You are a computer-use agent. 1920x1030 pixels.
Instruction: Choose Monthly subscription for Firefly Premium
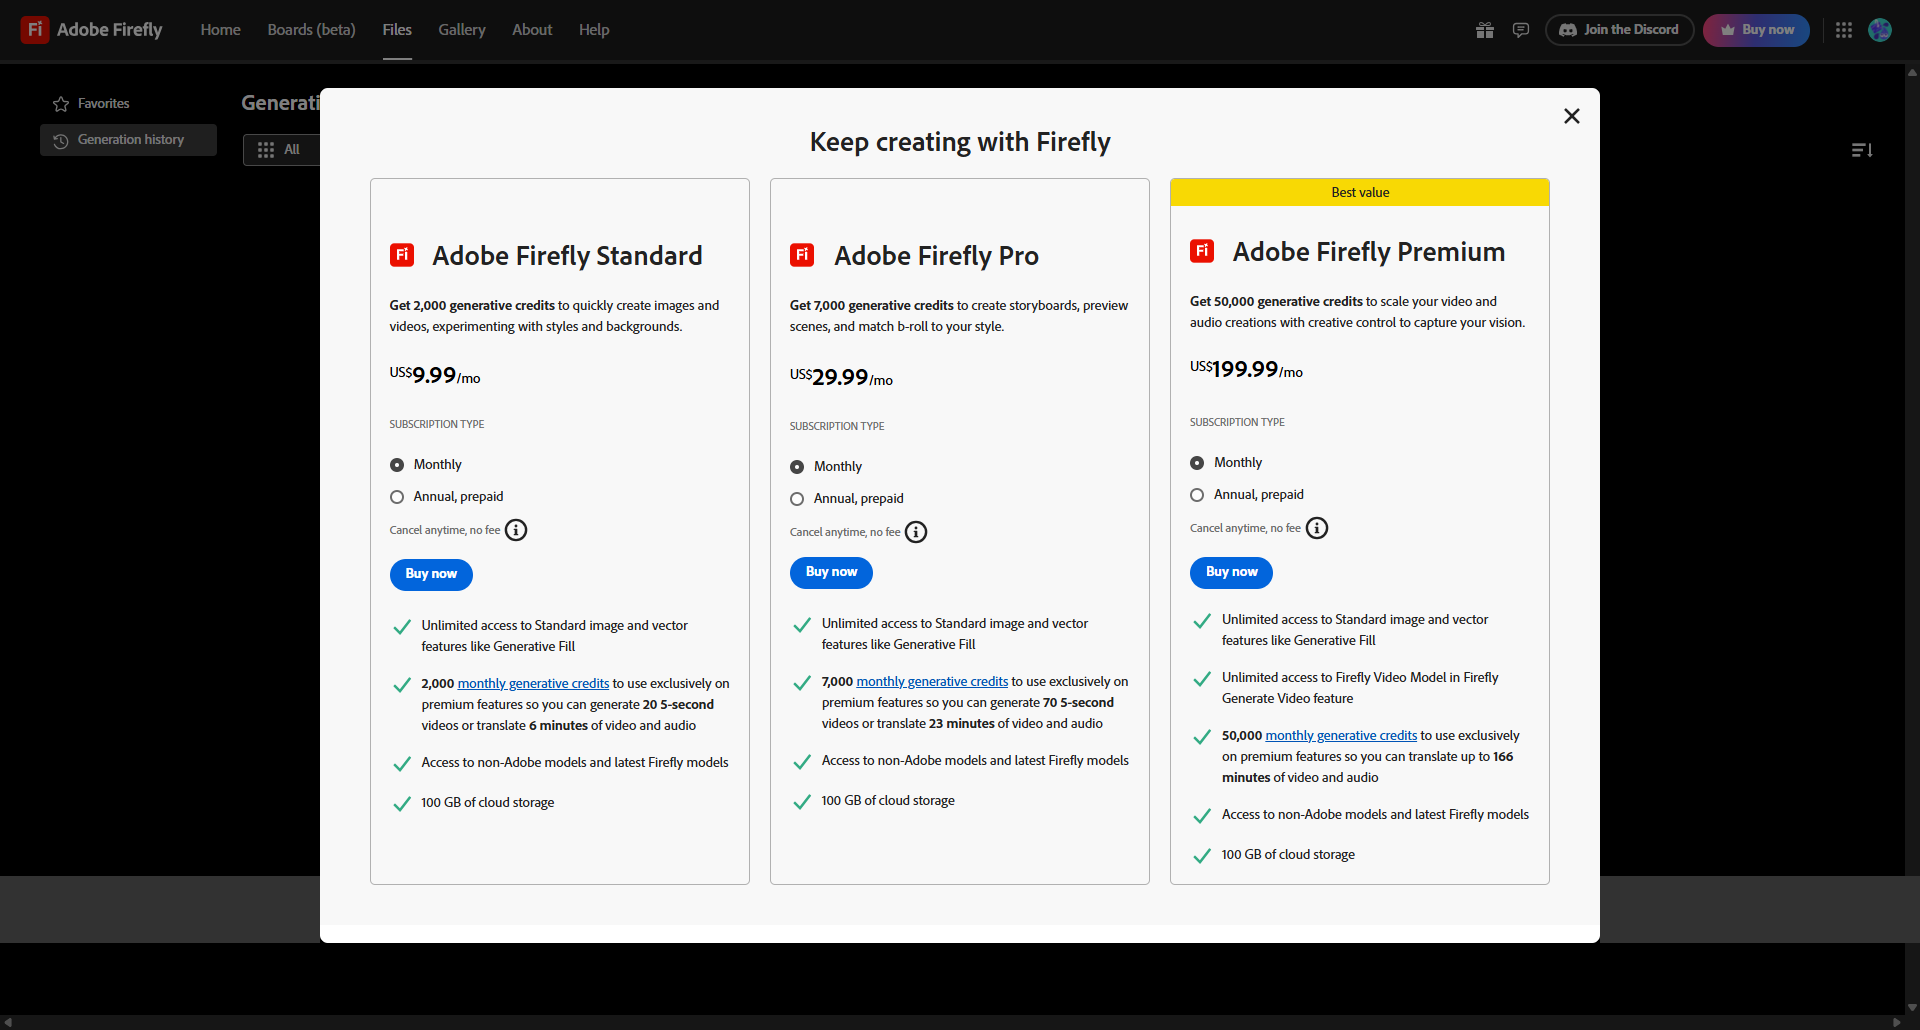(x=1197, y=463)
